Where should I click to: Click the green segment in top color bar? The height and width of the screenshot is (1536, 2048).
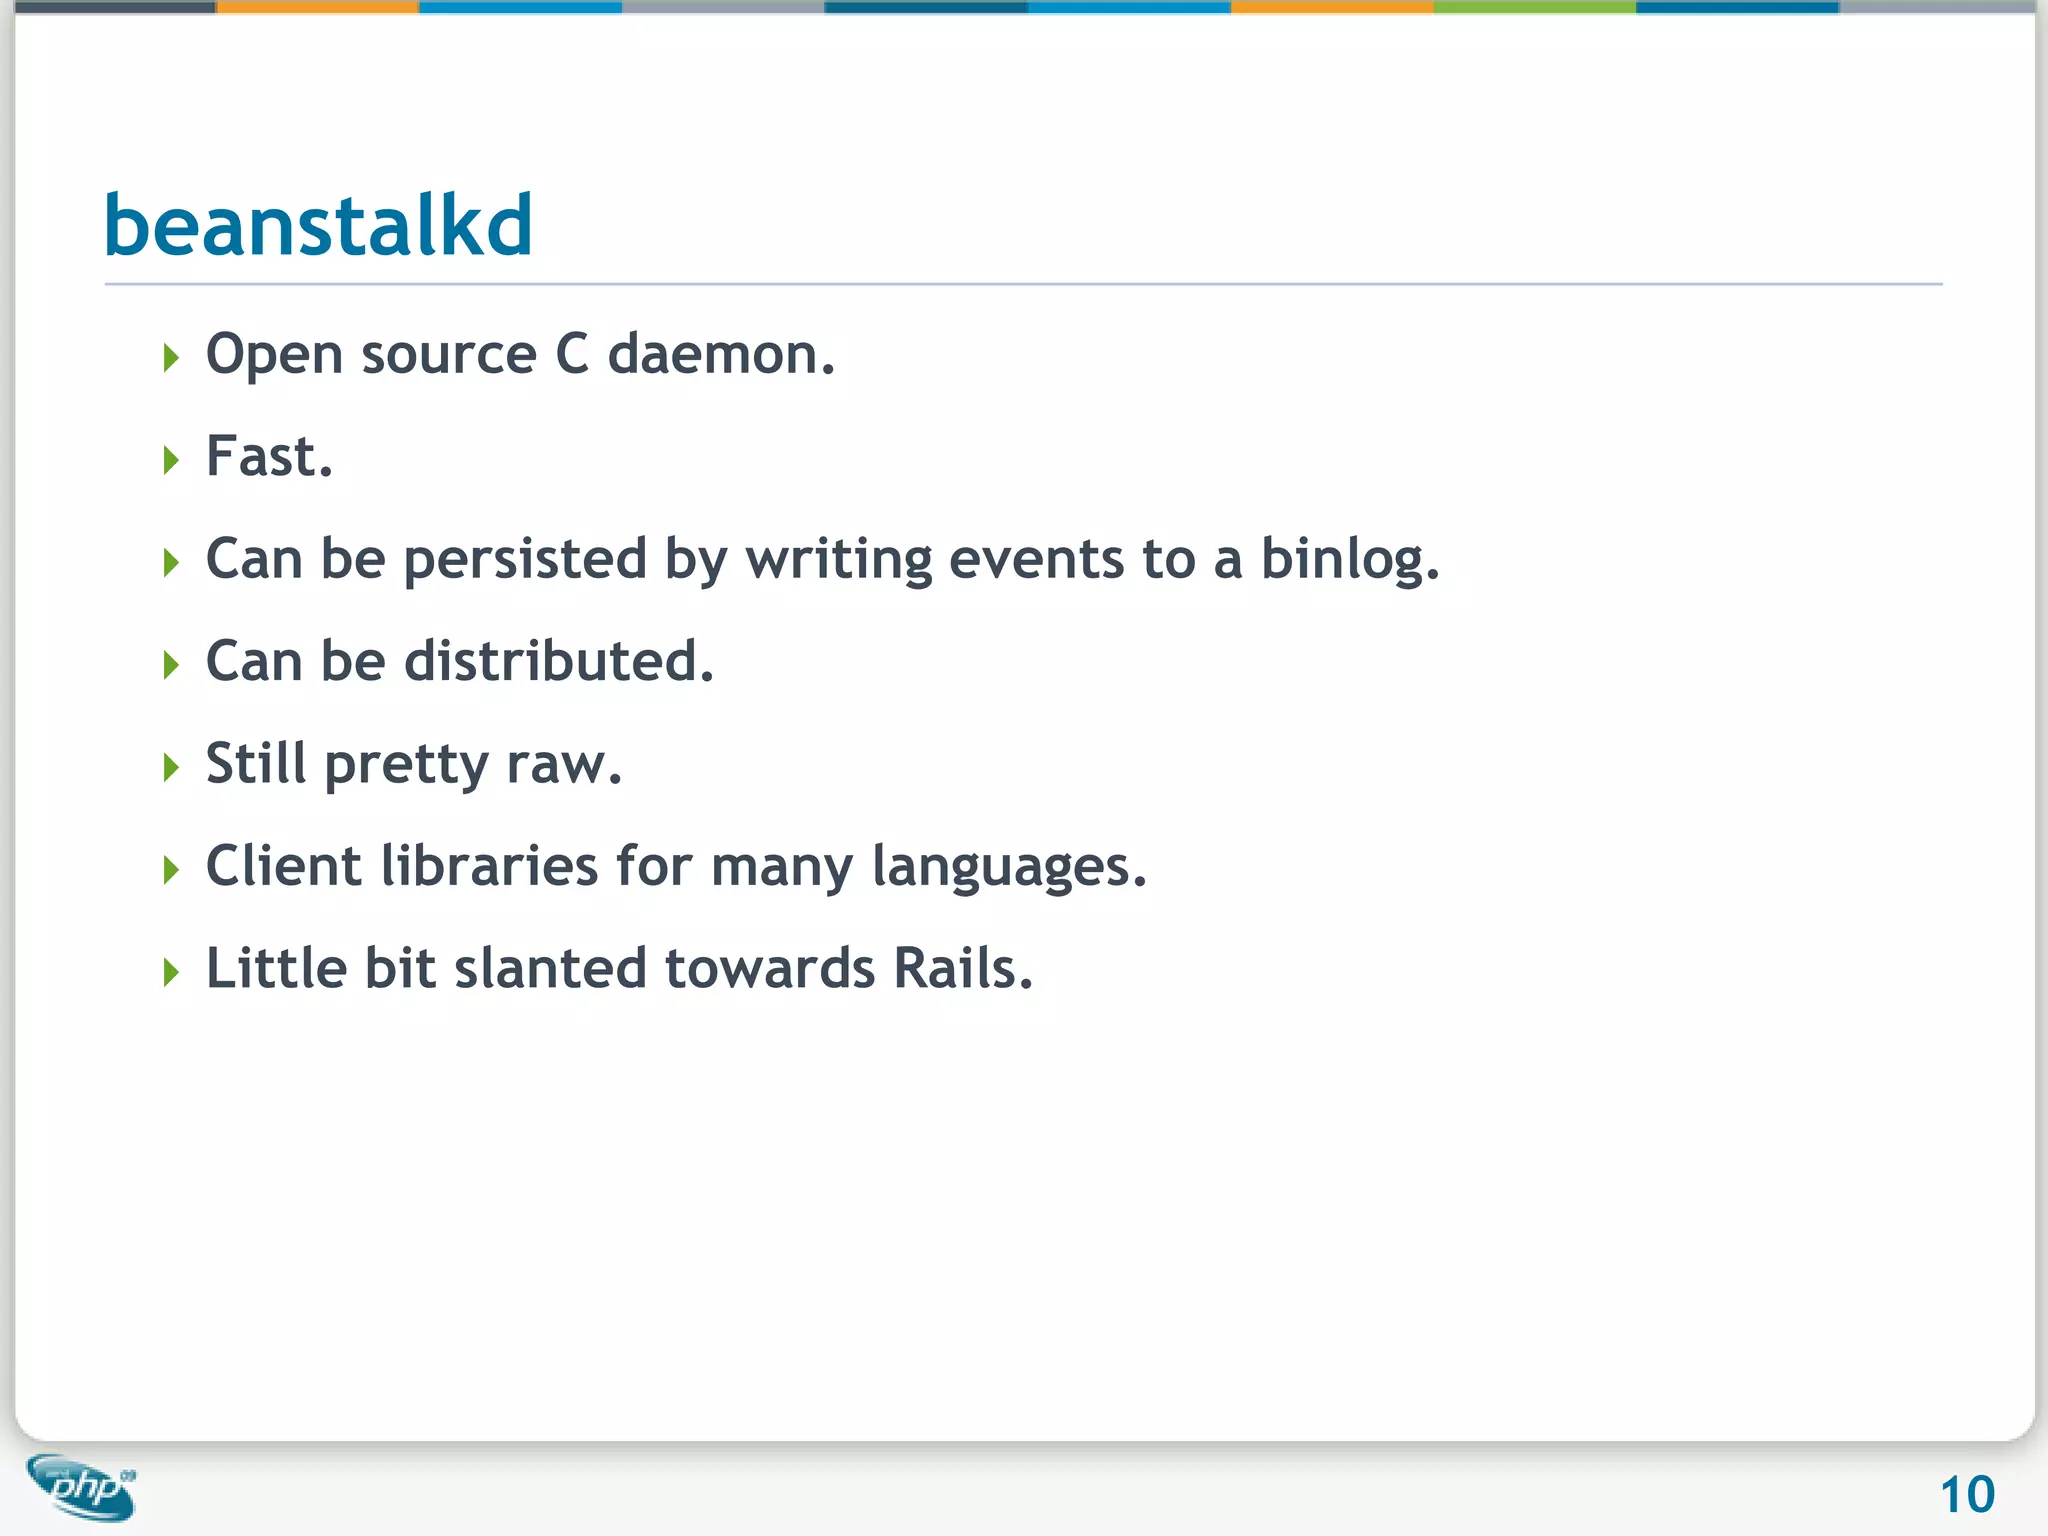(x=1534, y=7)
